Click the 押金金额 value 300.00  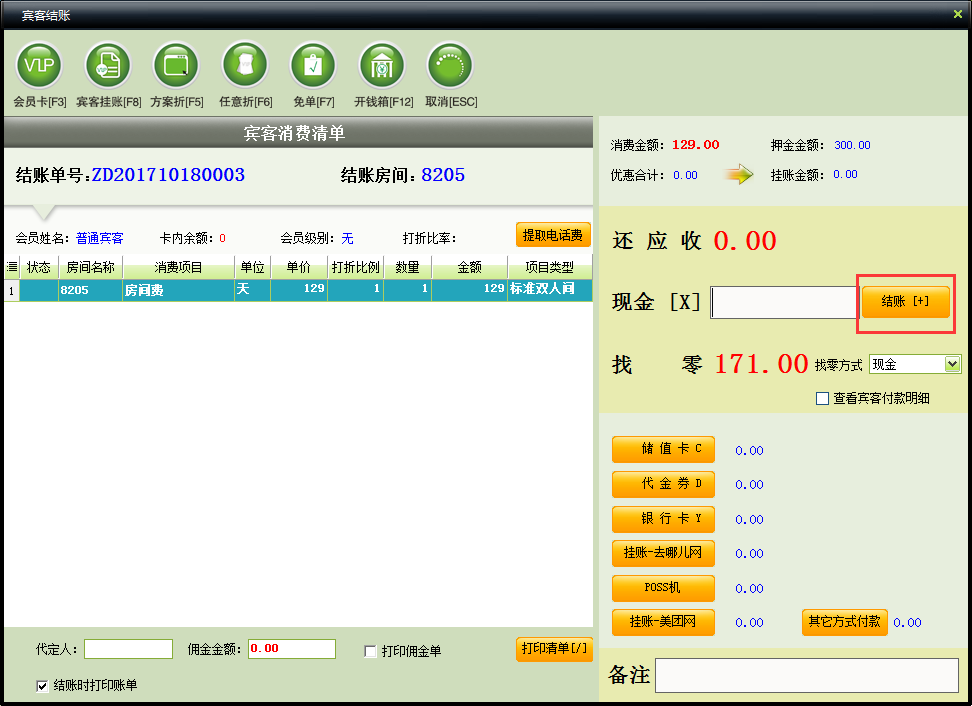852,145
